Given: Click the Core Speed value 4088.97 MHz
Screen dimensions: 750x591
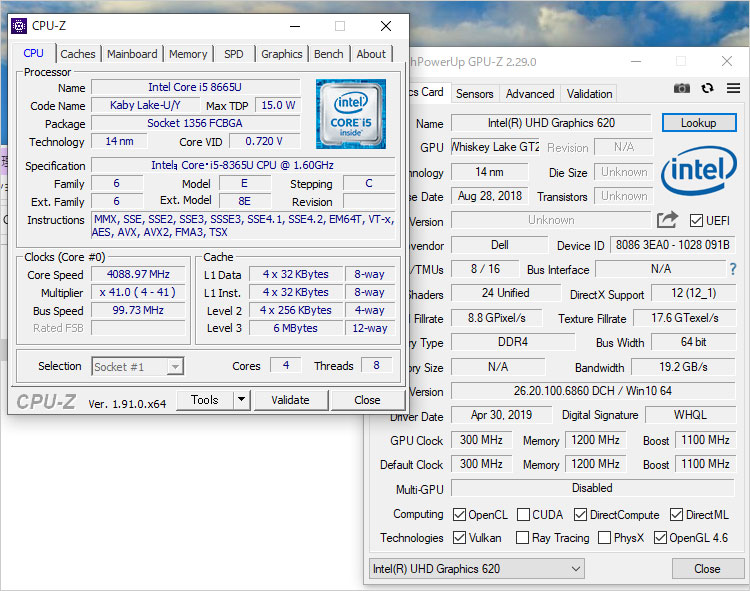Looking at the screenshot, I should (138, 274).
